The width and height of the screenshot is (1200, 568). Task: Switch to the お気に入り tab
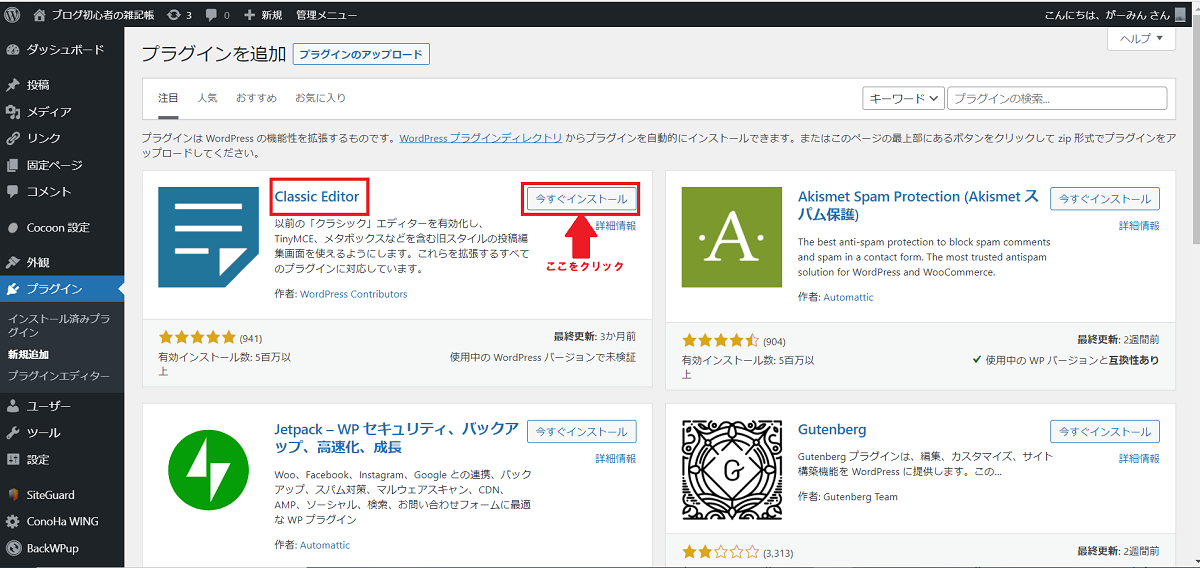pos(320,98)
